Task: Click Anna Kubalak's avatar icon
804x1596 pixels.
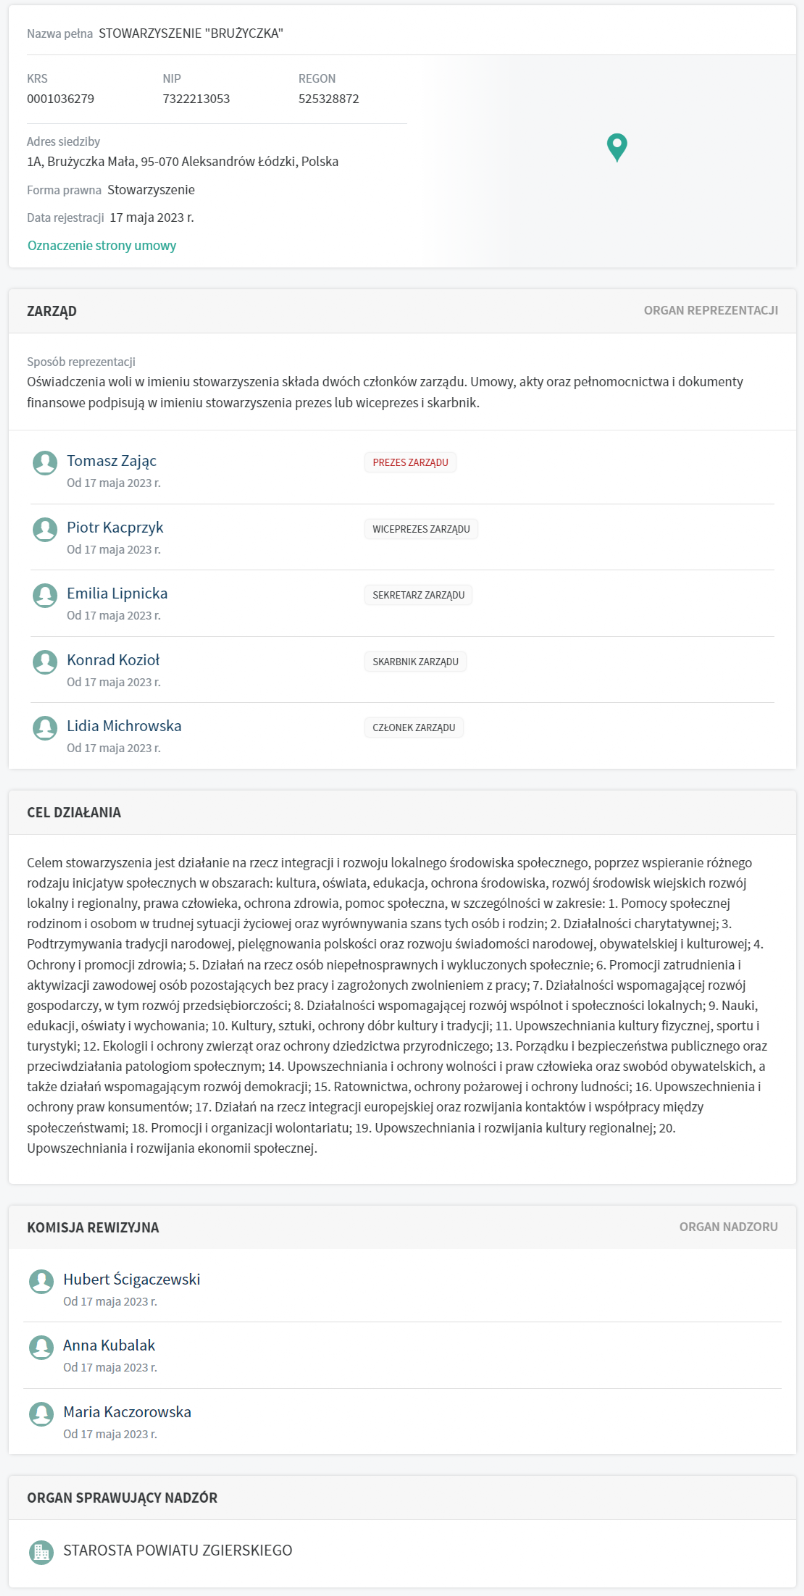Action: point(41,1347)
